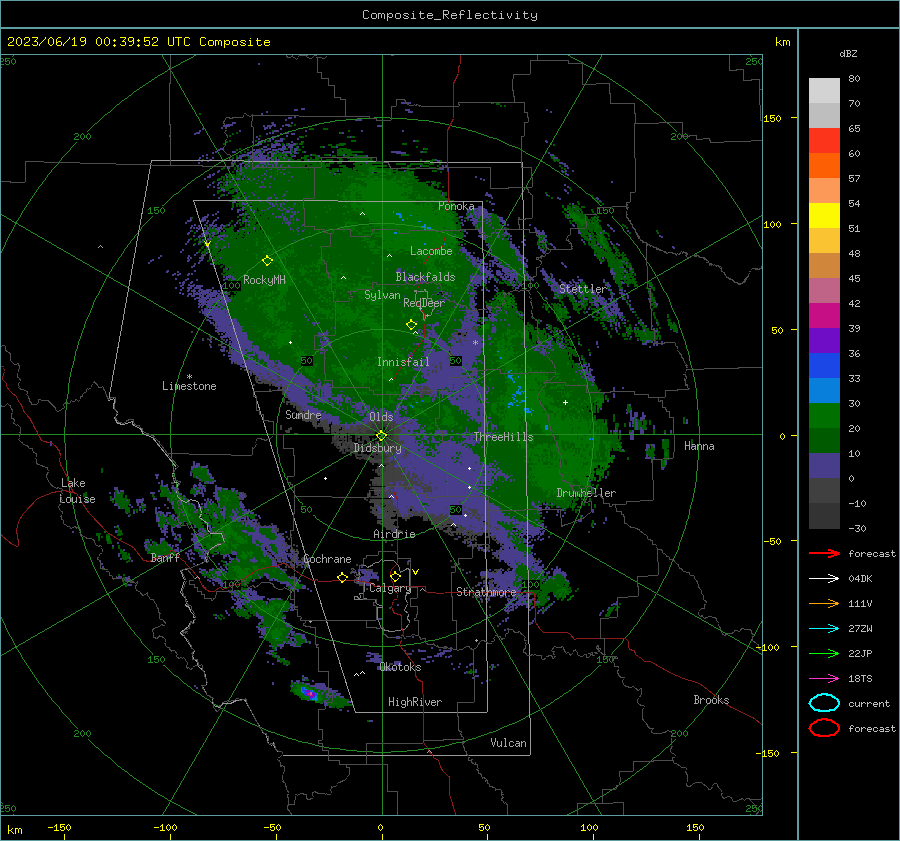This screenshot has width=900, height=841.
Task: Click the white (65-70 dBZ) swatch in the color scale
Action: 824,115
